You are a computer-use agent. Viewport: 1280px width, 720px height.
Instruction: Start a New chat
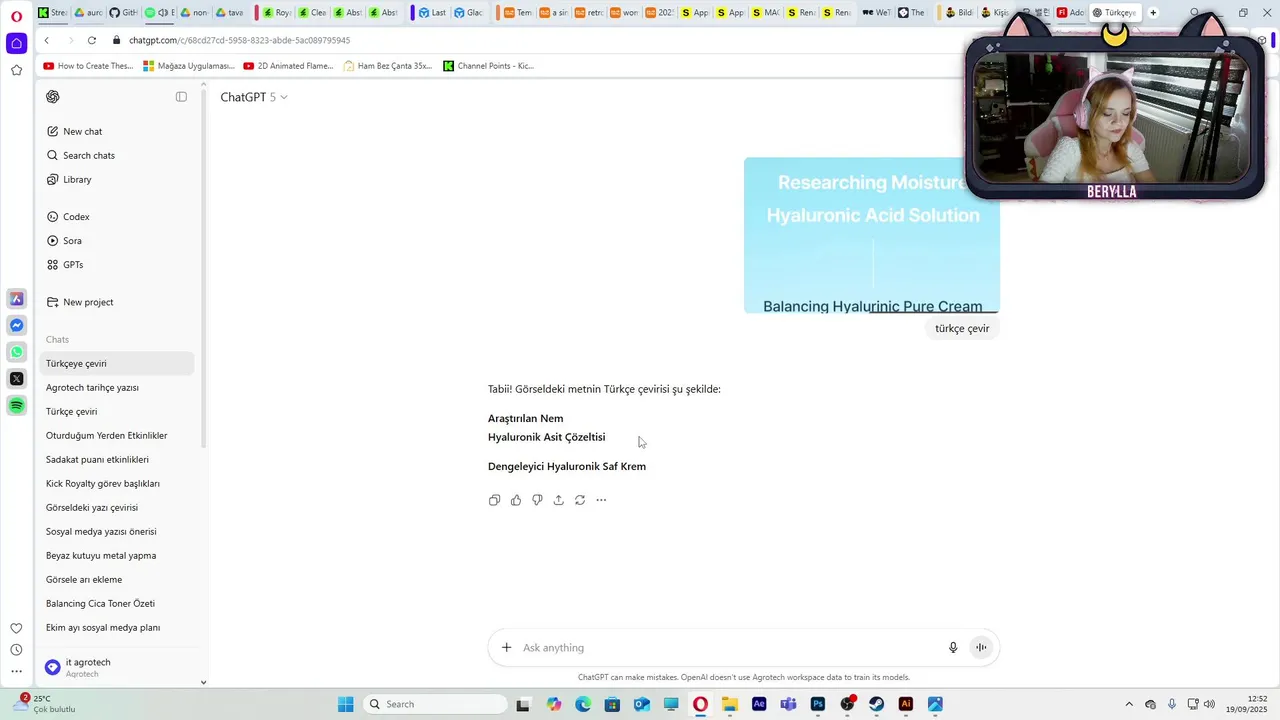[x=117, y=132]
